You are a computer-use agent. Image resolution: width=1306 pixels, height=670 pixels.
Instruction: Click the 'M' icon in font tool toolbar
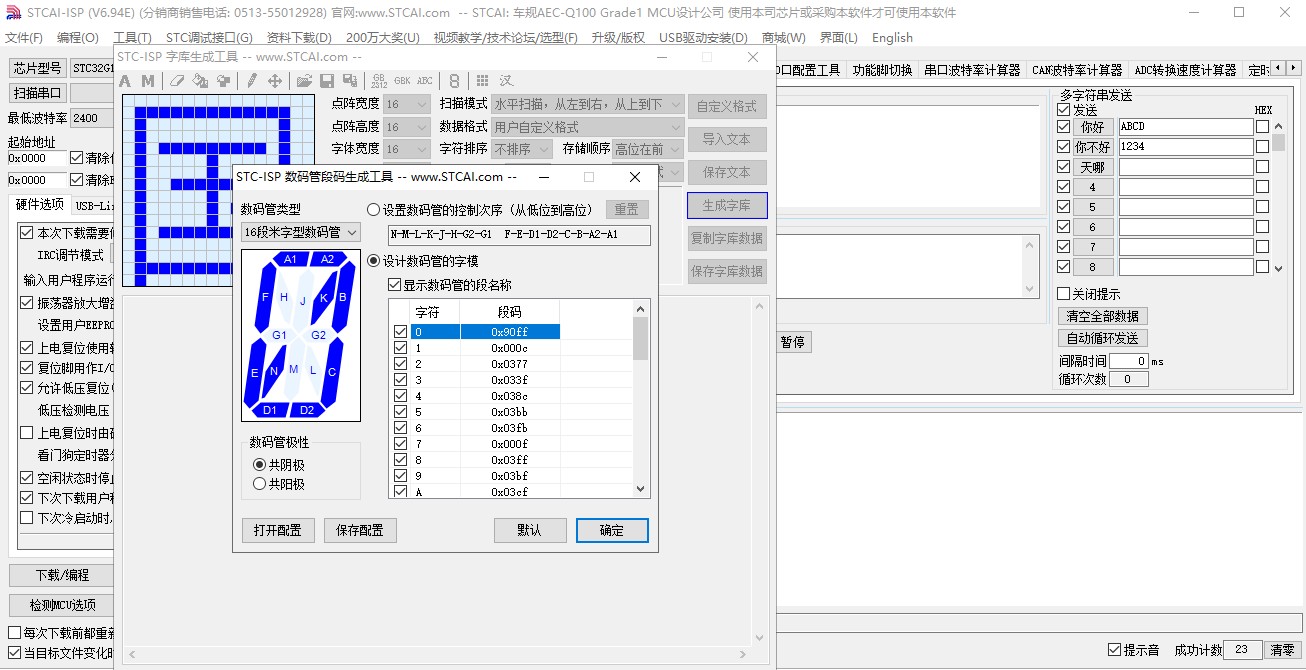(x=148, y=81)
